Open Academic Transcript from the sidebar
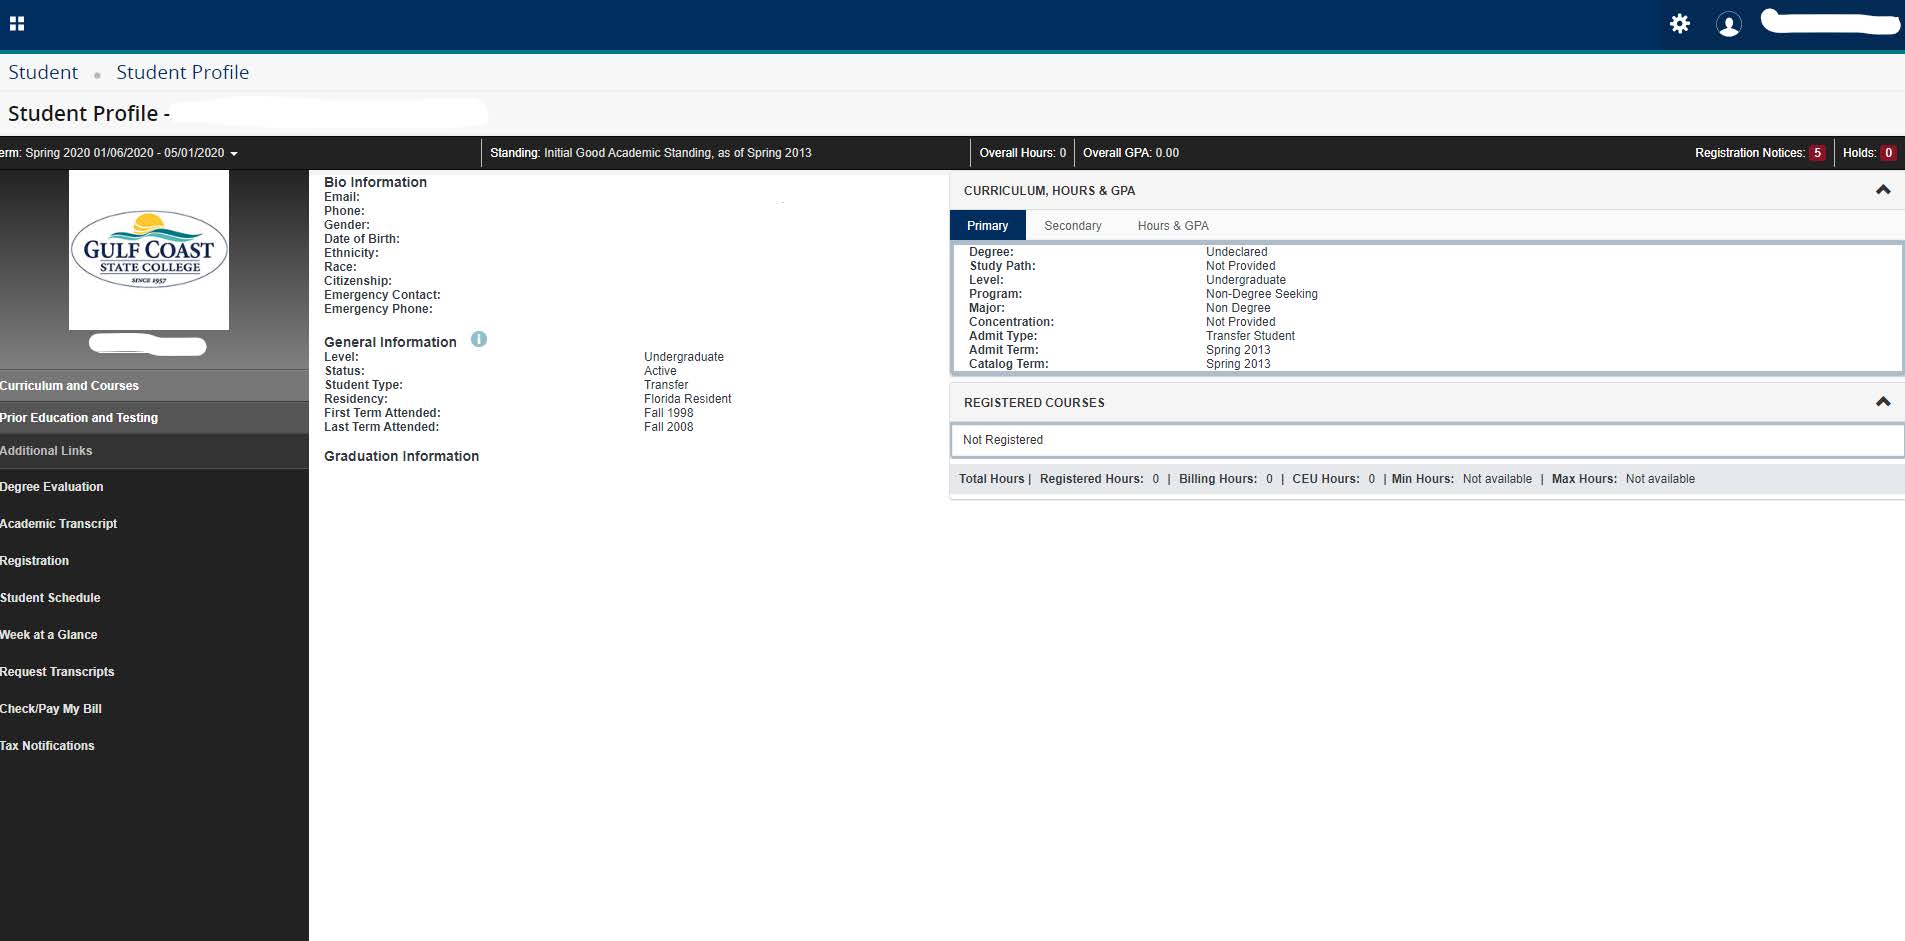Image resolution: width=1905 pixels, height=941 pixels. pos(58,523)
